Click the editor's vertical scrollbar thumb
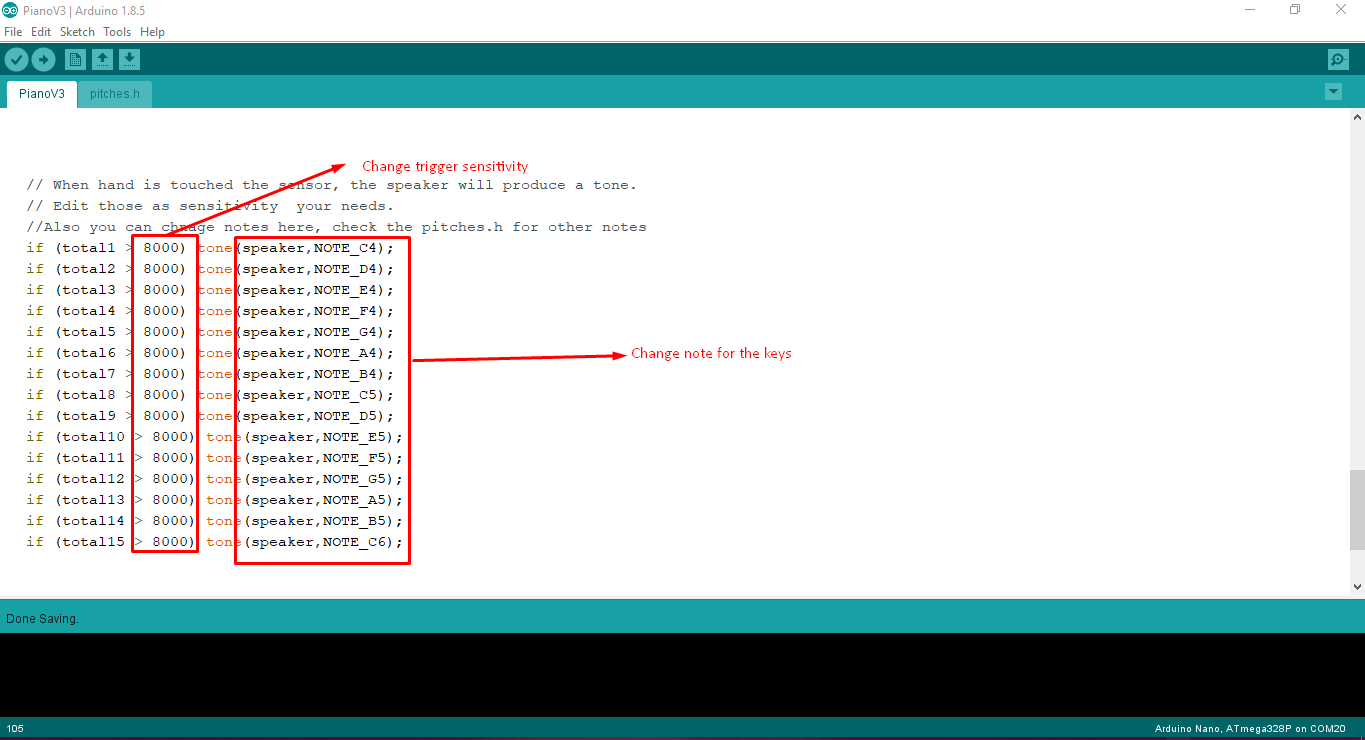 click(1357, 510)
